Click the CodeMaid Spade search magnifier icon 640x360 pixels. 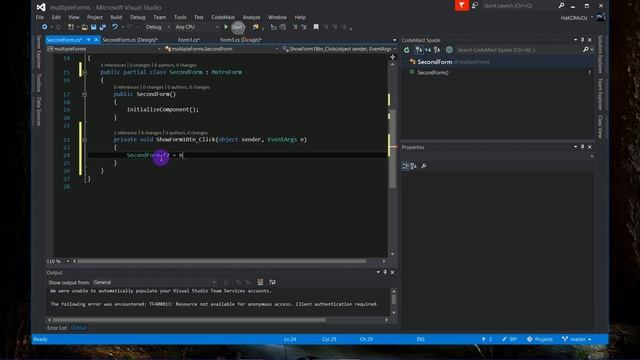[586, 50]
